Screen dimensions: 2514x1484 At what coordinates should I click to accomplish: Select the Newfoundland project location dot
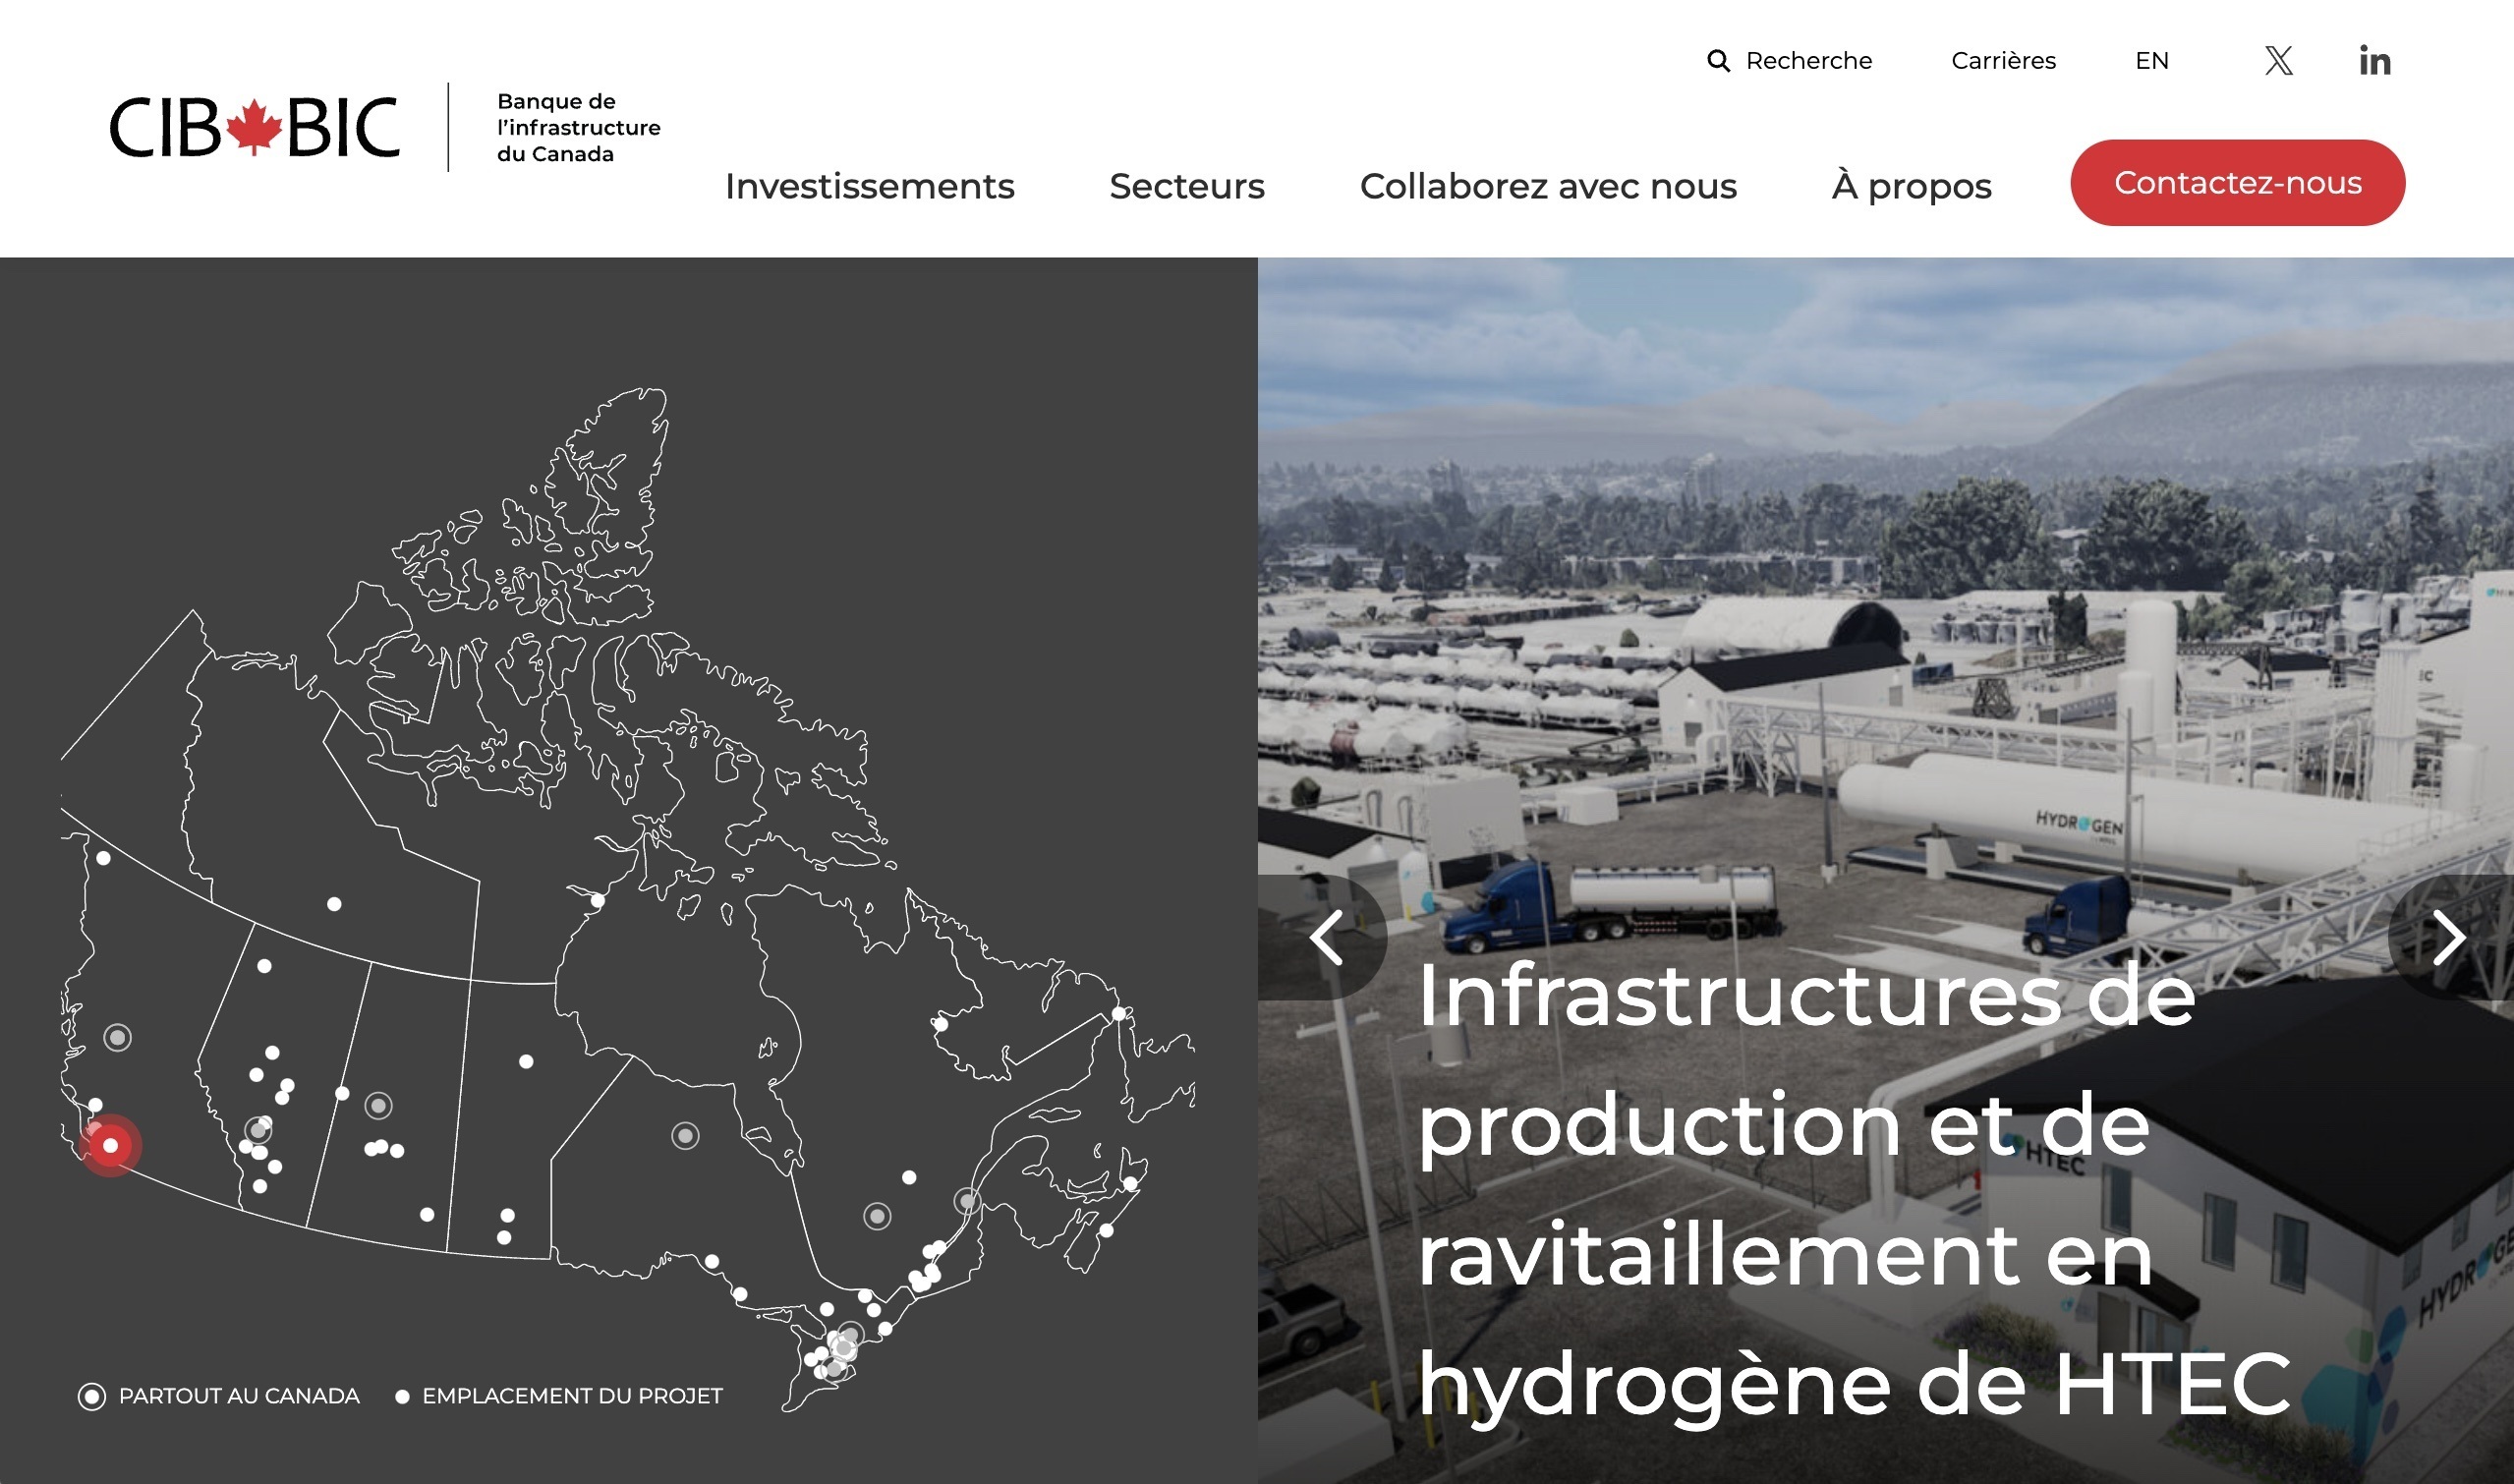point(1119,1013)
